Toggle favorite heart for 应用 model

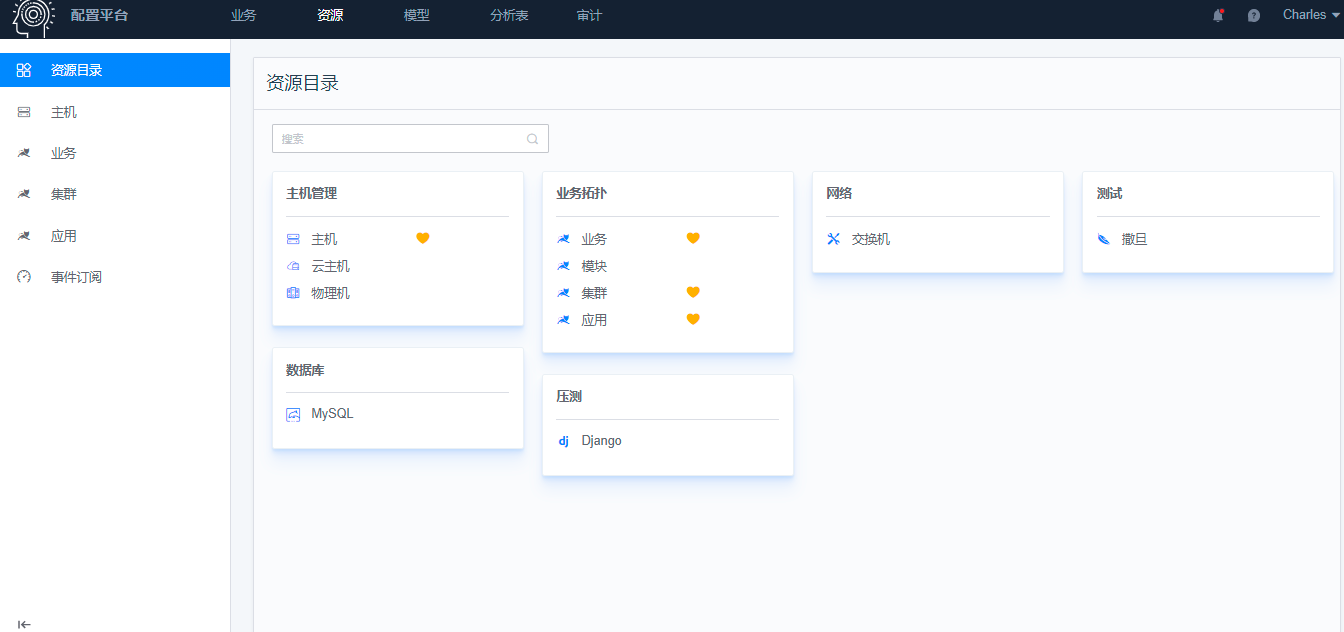pos(693,319)
